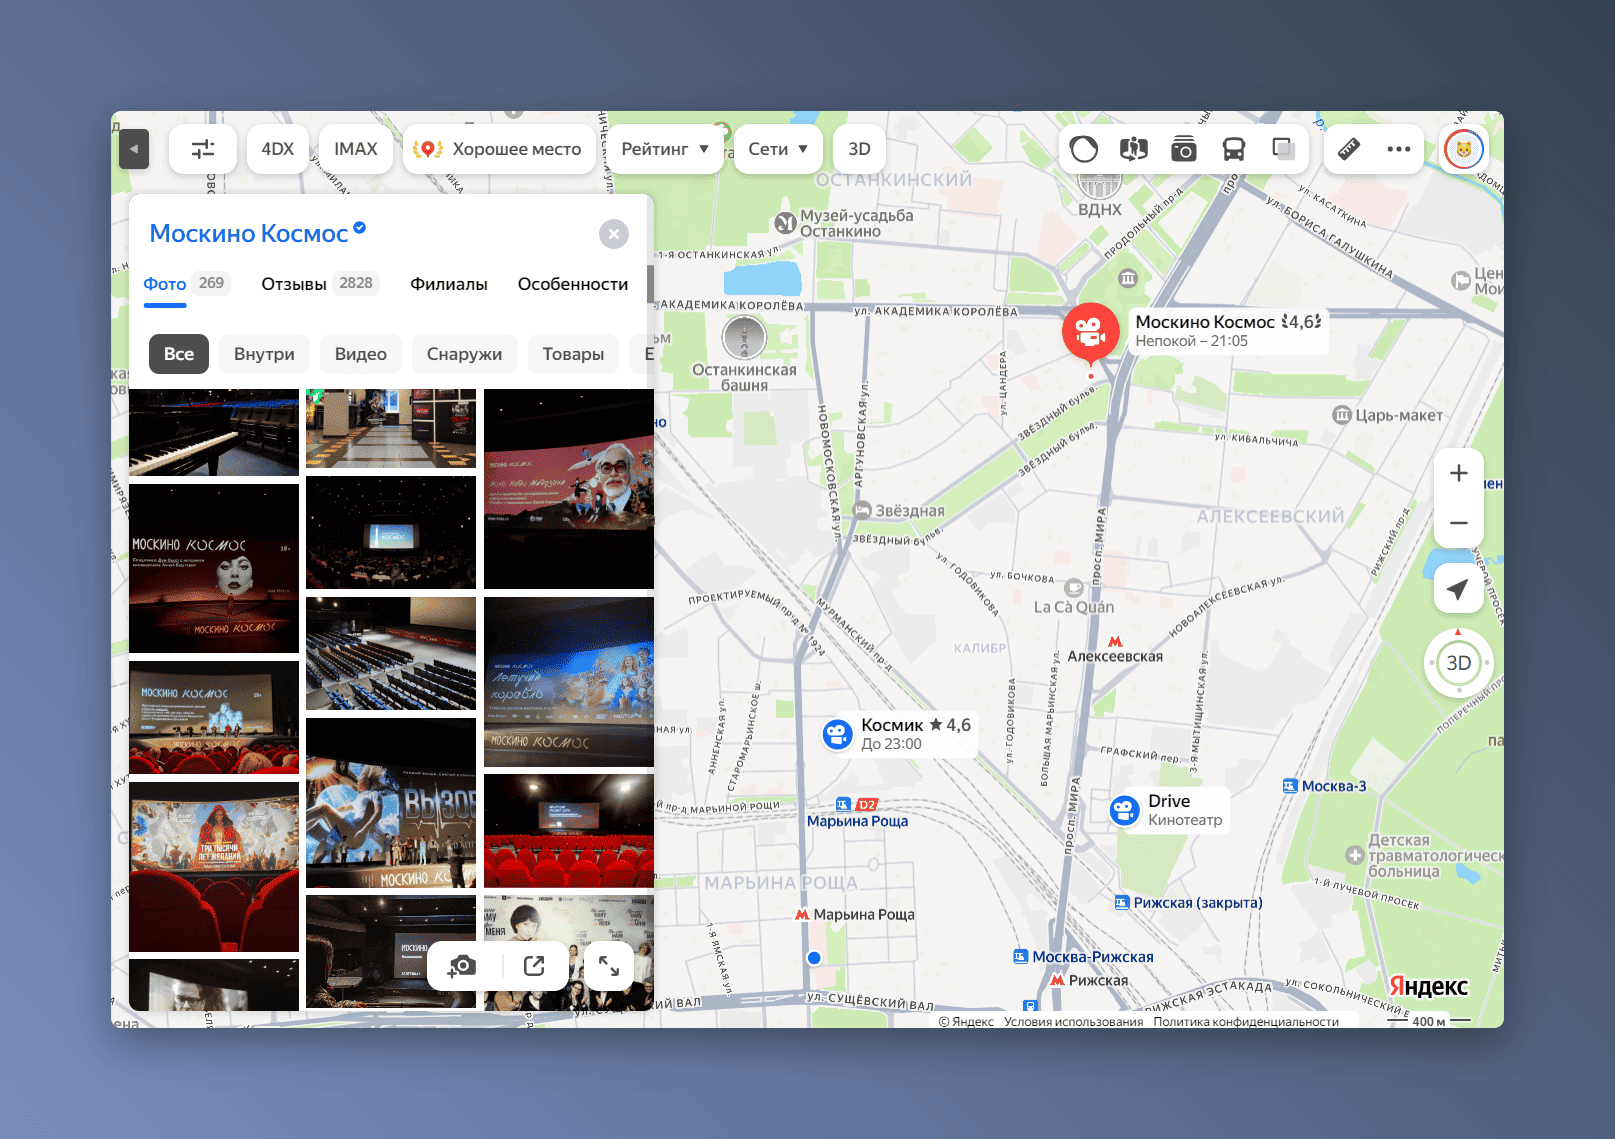Image resolution: width=1615 pixels, height=1139 pixels.
Task: Open street panoramas icon in map toolbar
Action: pyautogui.click(x=1134, y=149)
